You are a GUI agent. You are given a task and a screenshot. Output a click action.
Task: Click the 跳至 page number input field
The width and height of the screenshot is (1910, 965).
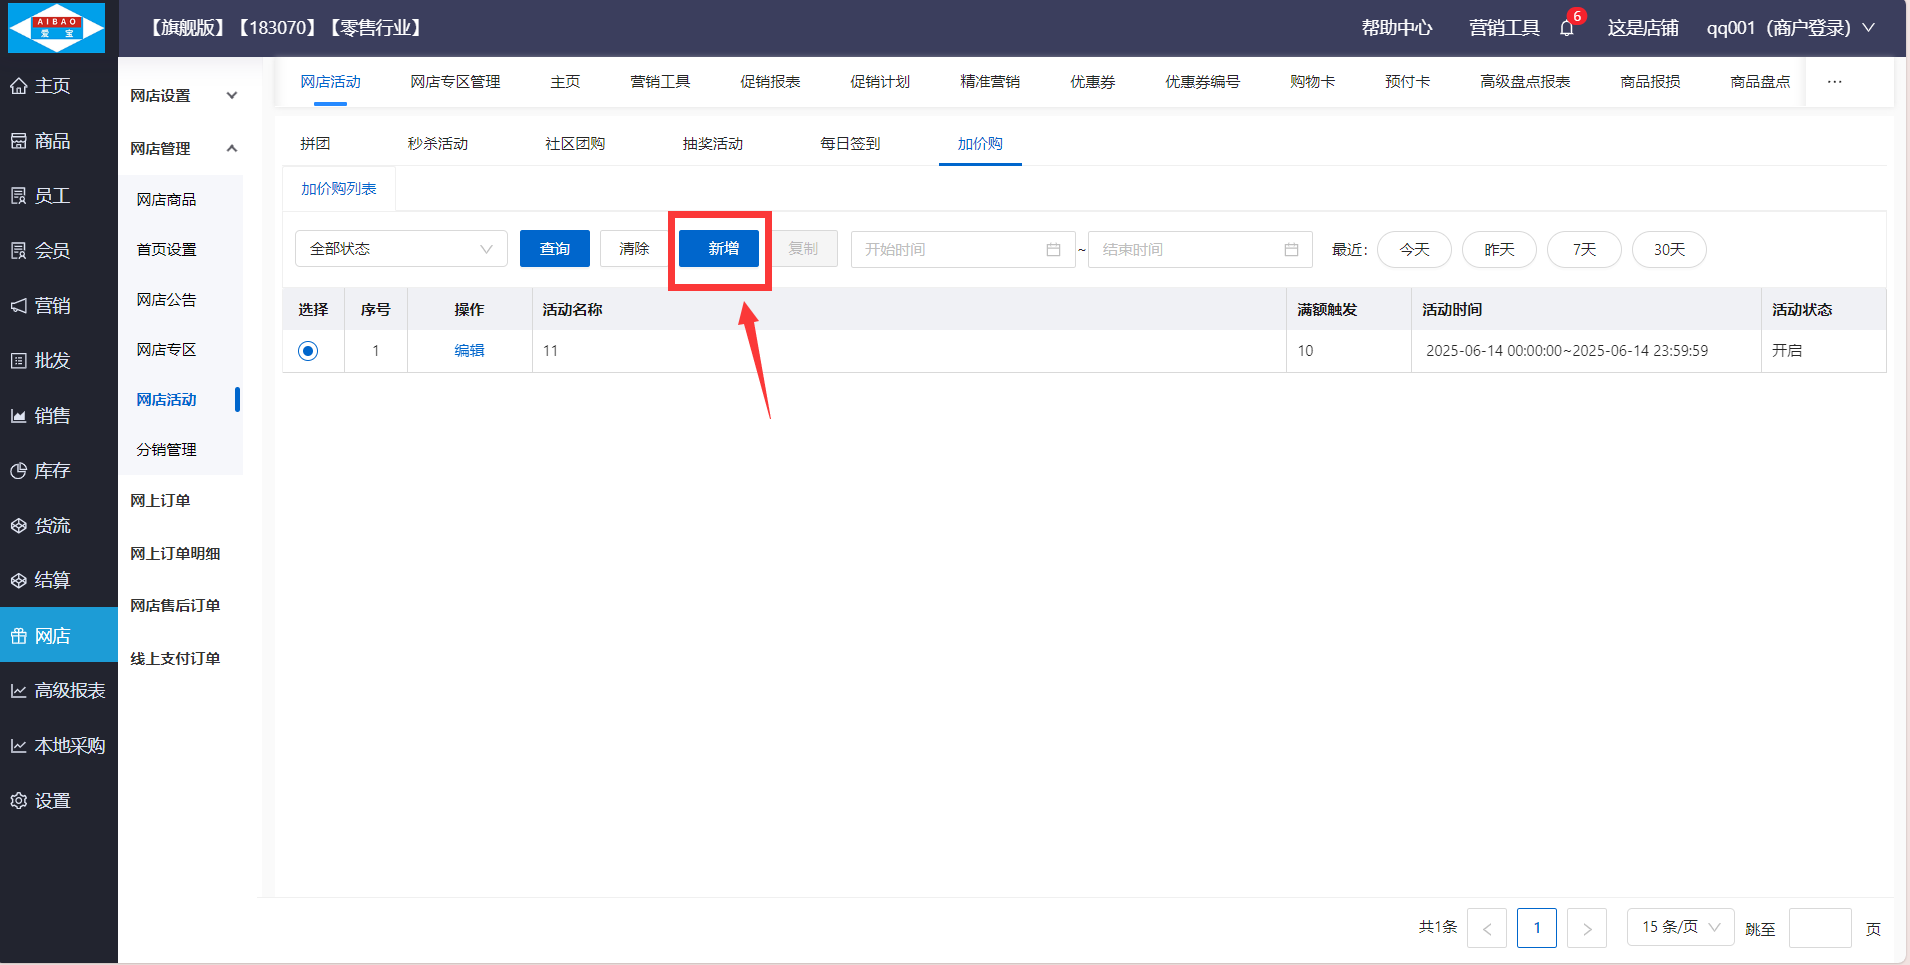[x=1819, y=928]
